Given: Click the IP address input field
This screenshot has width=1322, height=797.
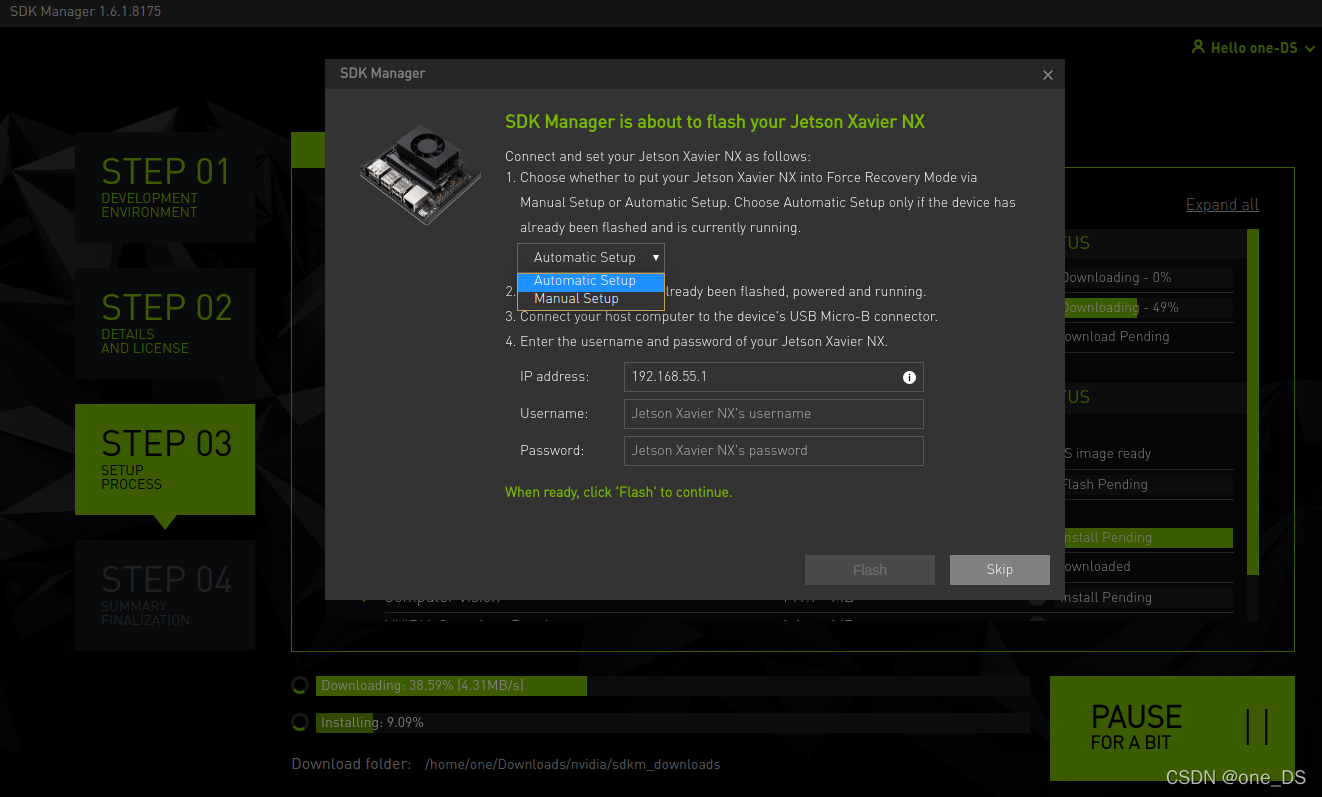Looking at the screenshot, I should point(773,377).
